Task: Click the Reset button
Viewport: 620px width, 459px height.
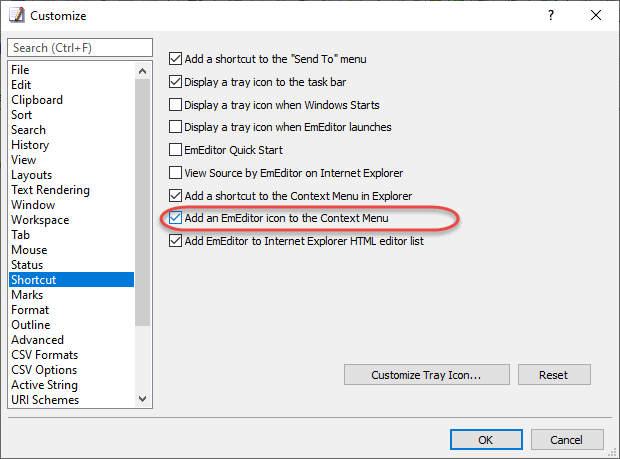Action: 554,374
